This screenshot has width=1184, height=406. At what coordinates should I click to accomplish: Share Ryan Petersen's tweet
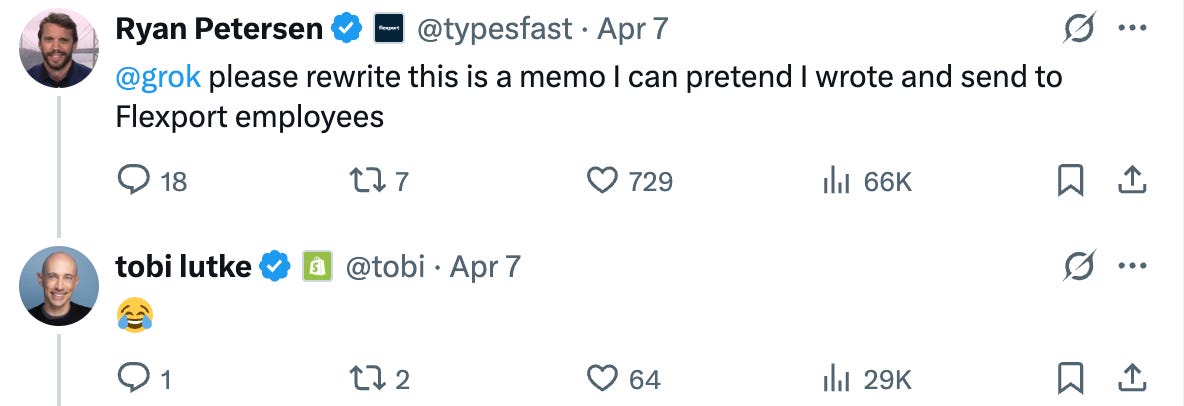click(1130, 180)
